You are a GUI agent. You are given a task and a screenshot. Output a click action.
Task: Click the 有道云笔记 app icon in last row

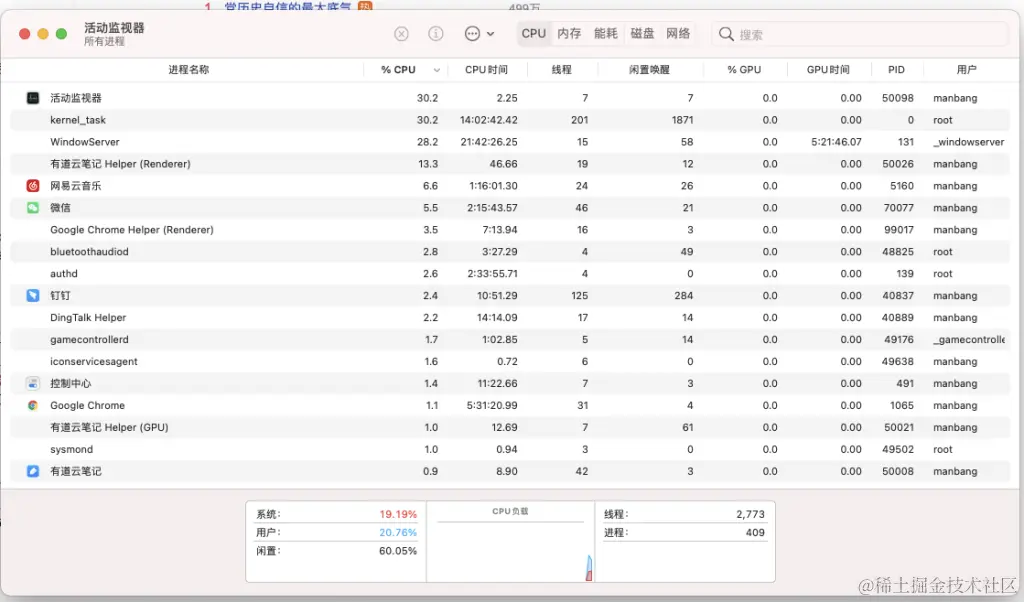tap(33, 471)
